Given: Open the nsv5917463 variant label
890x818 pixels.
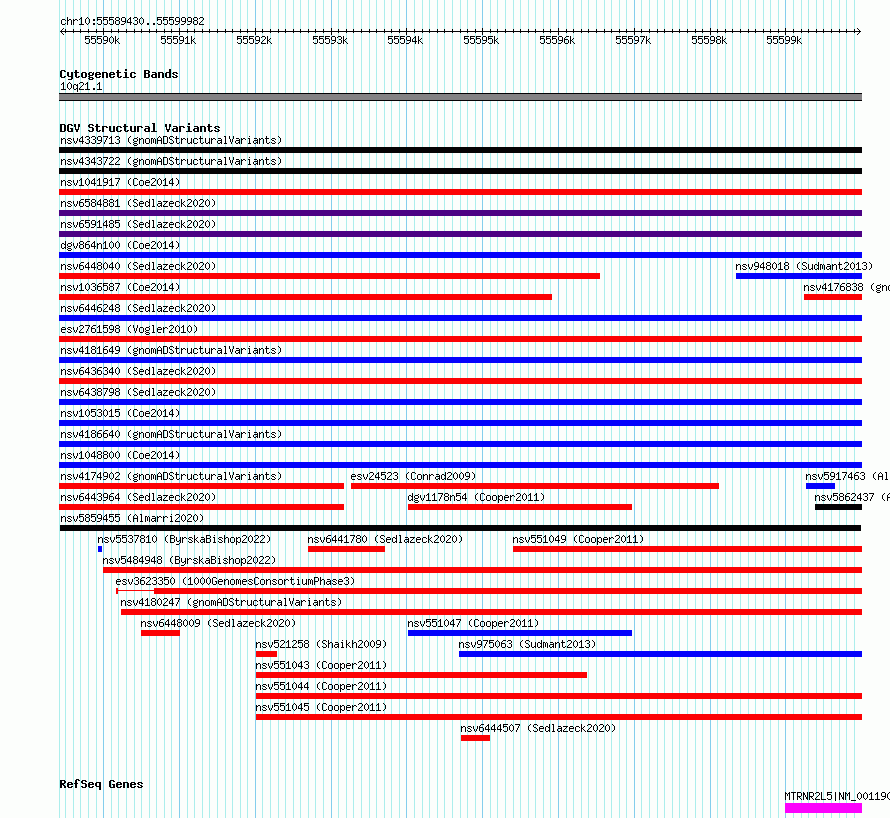Looking at the screenshot, I should 847,476.
